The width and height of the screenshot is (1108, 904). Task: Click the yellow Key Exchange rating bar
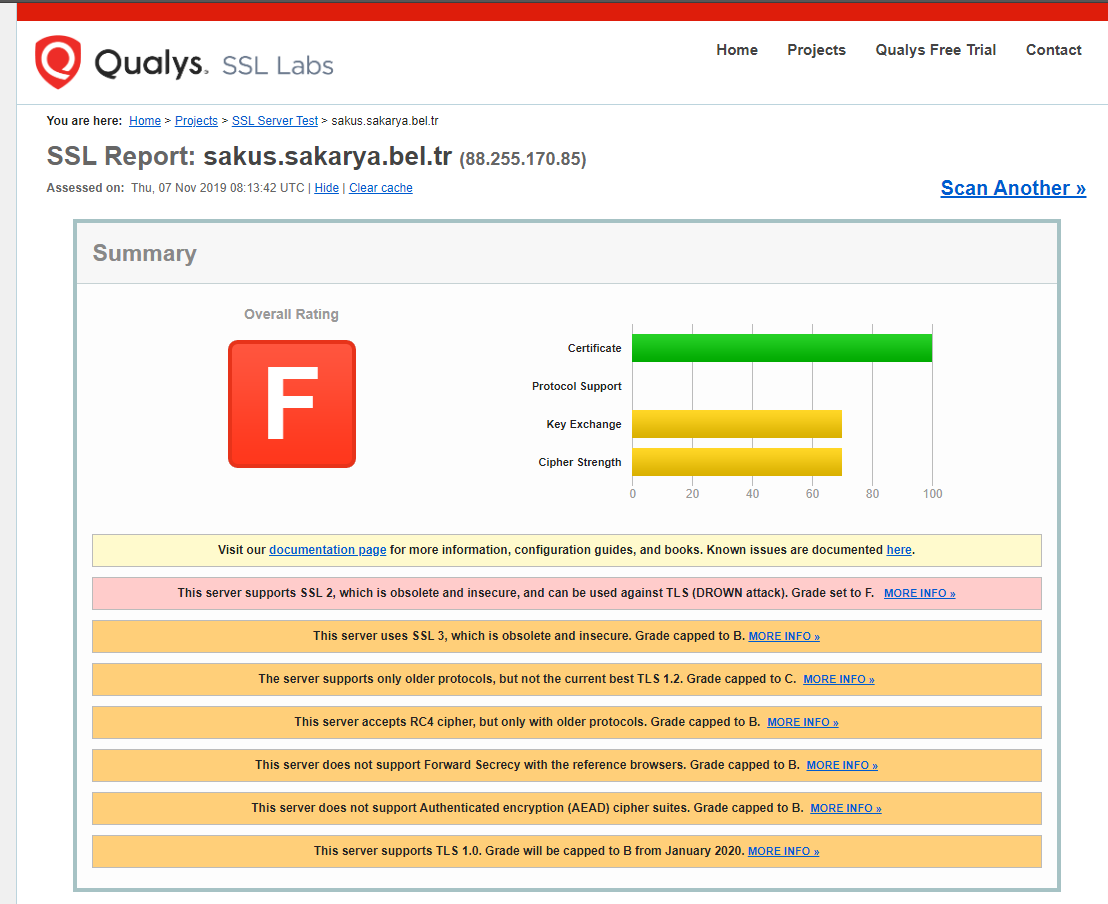pyautogui.click(x=737, y=423)
